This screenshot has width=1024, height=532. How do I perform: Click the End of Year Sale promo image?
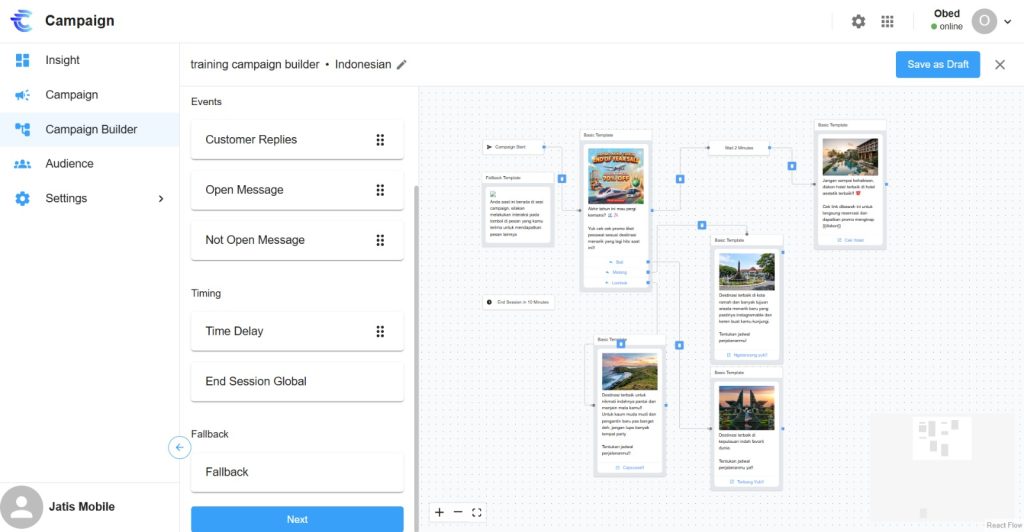click(615, 176)
